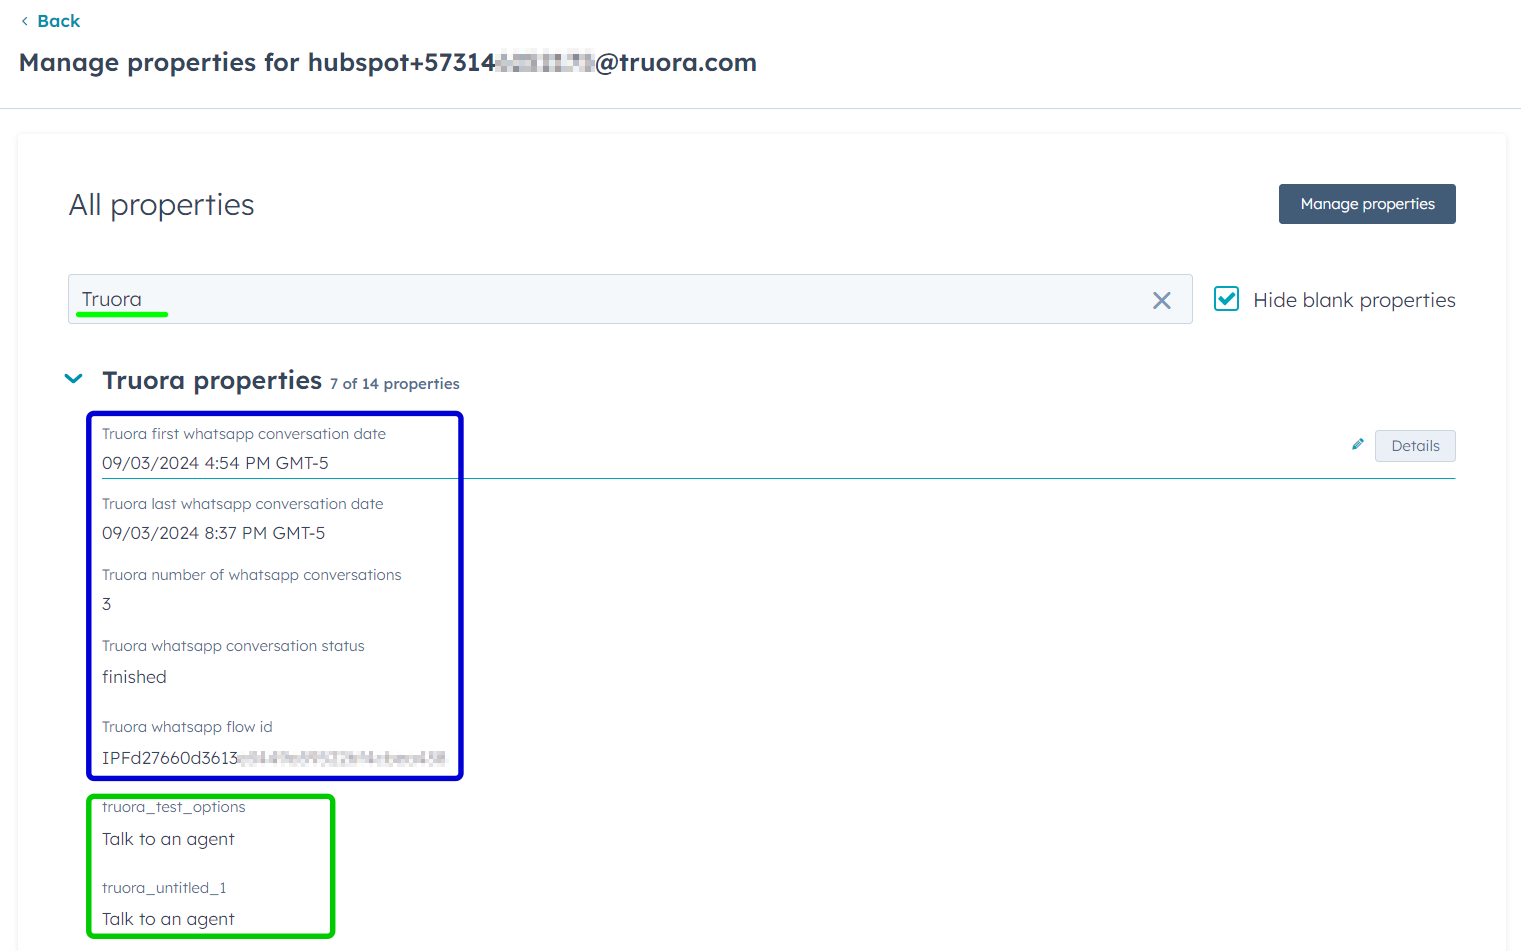Uncheck Hide blank properties checkbox
1521x951 pixels.
click(1226, 299)
